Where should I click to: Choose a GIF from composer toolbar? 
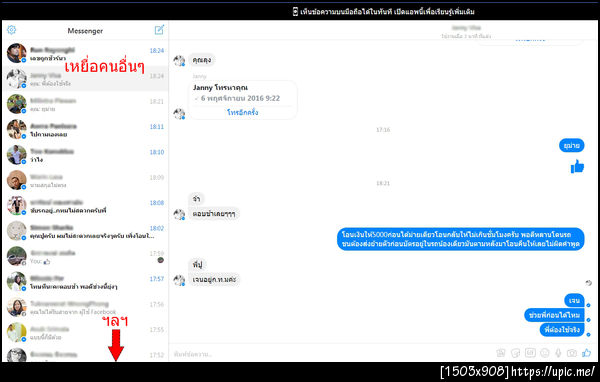pos(530,353)
